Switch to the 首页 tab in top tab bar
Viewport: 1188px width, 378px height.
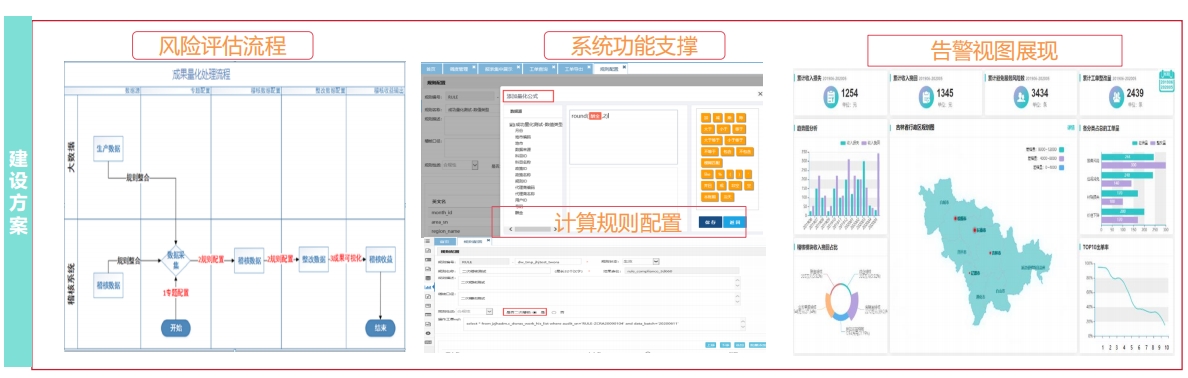pos(430,69)
